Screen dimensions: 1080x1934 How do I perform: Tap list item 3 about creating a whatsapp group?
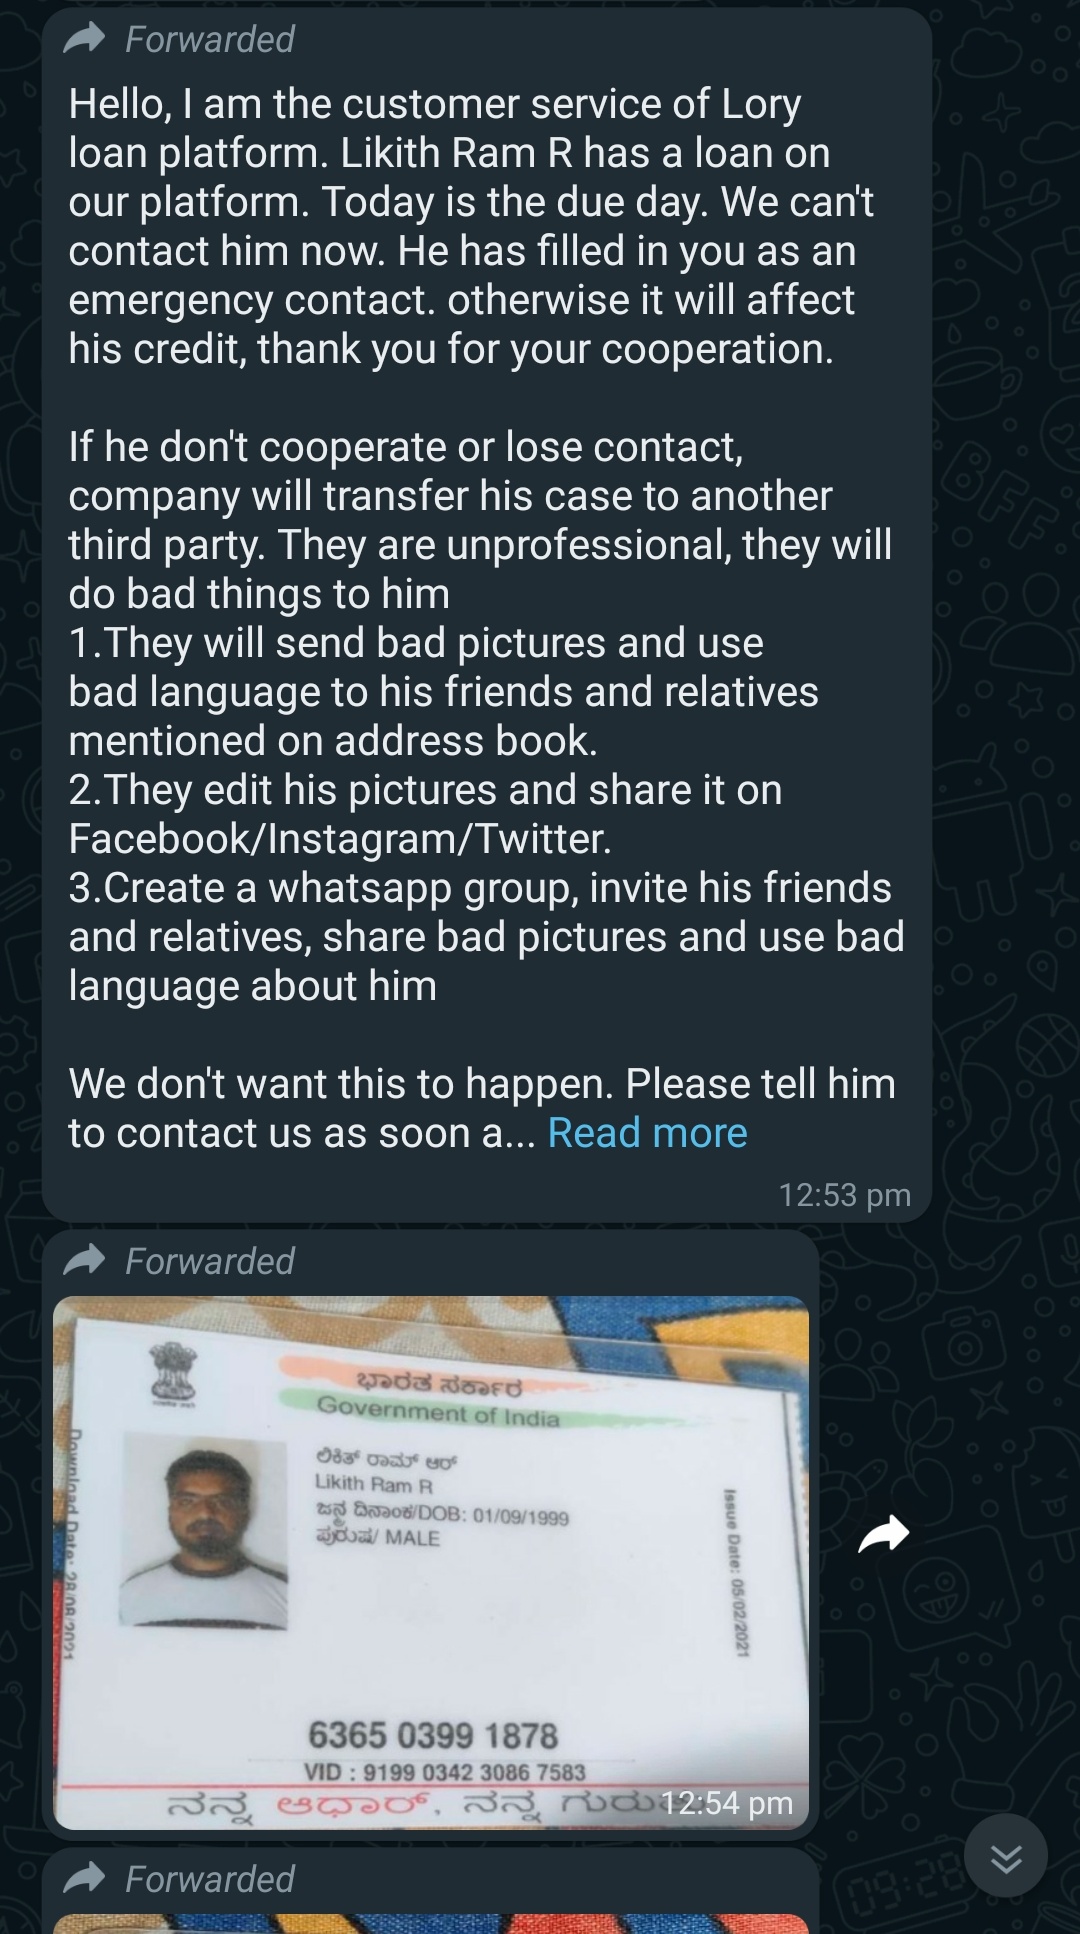486,936
